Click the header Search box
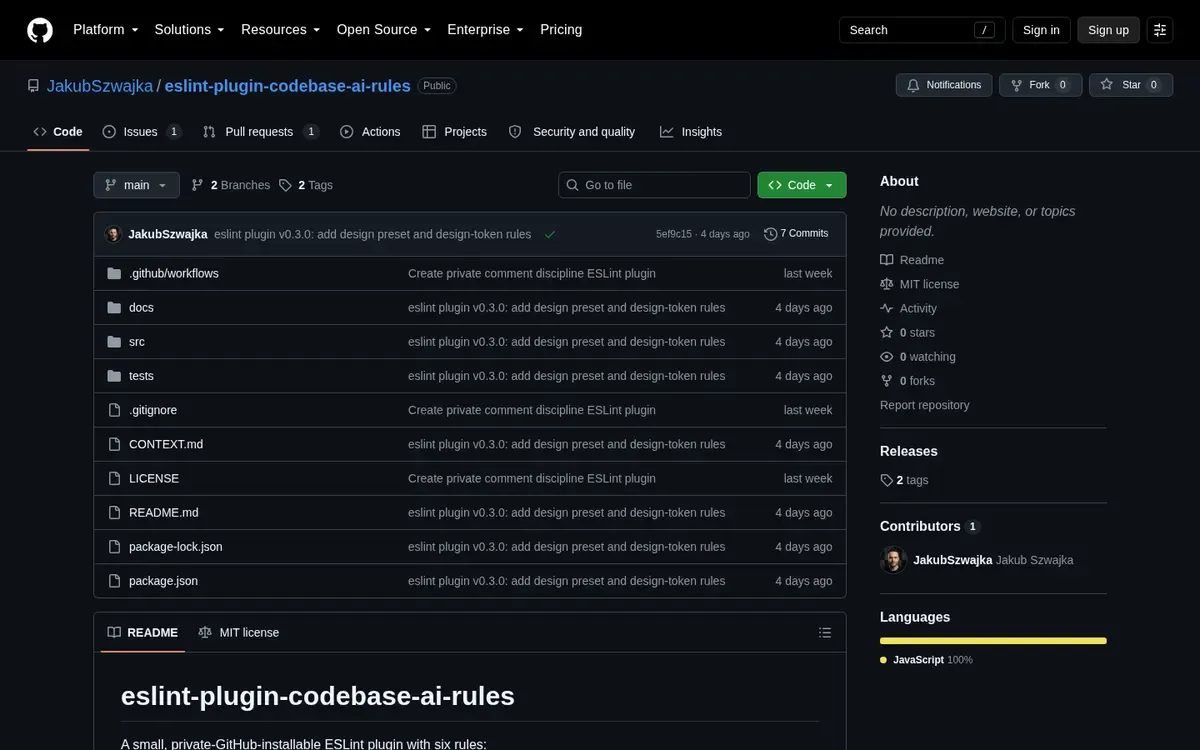 [921, 30]
